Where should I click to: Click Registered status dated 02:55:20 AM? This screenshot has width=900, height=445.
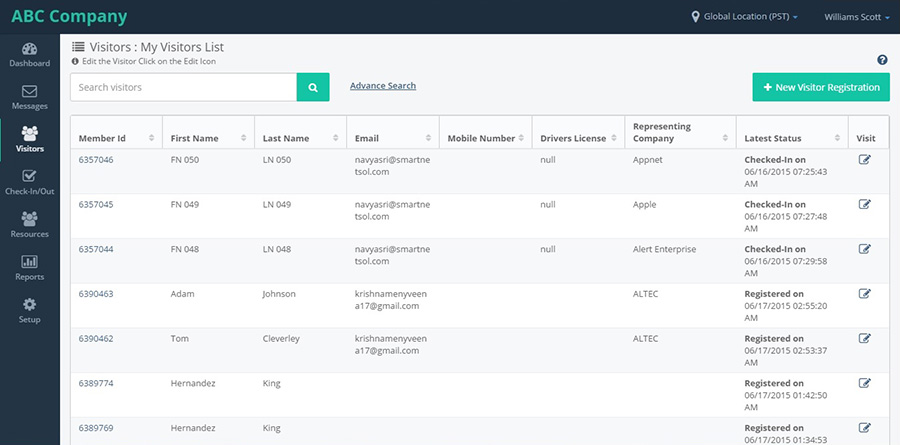point(786,306)
